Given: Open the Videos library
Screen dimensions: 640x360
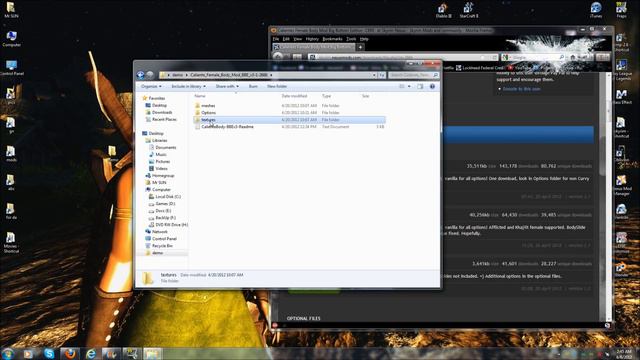Looking at the screenshot, I should 161,169.
